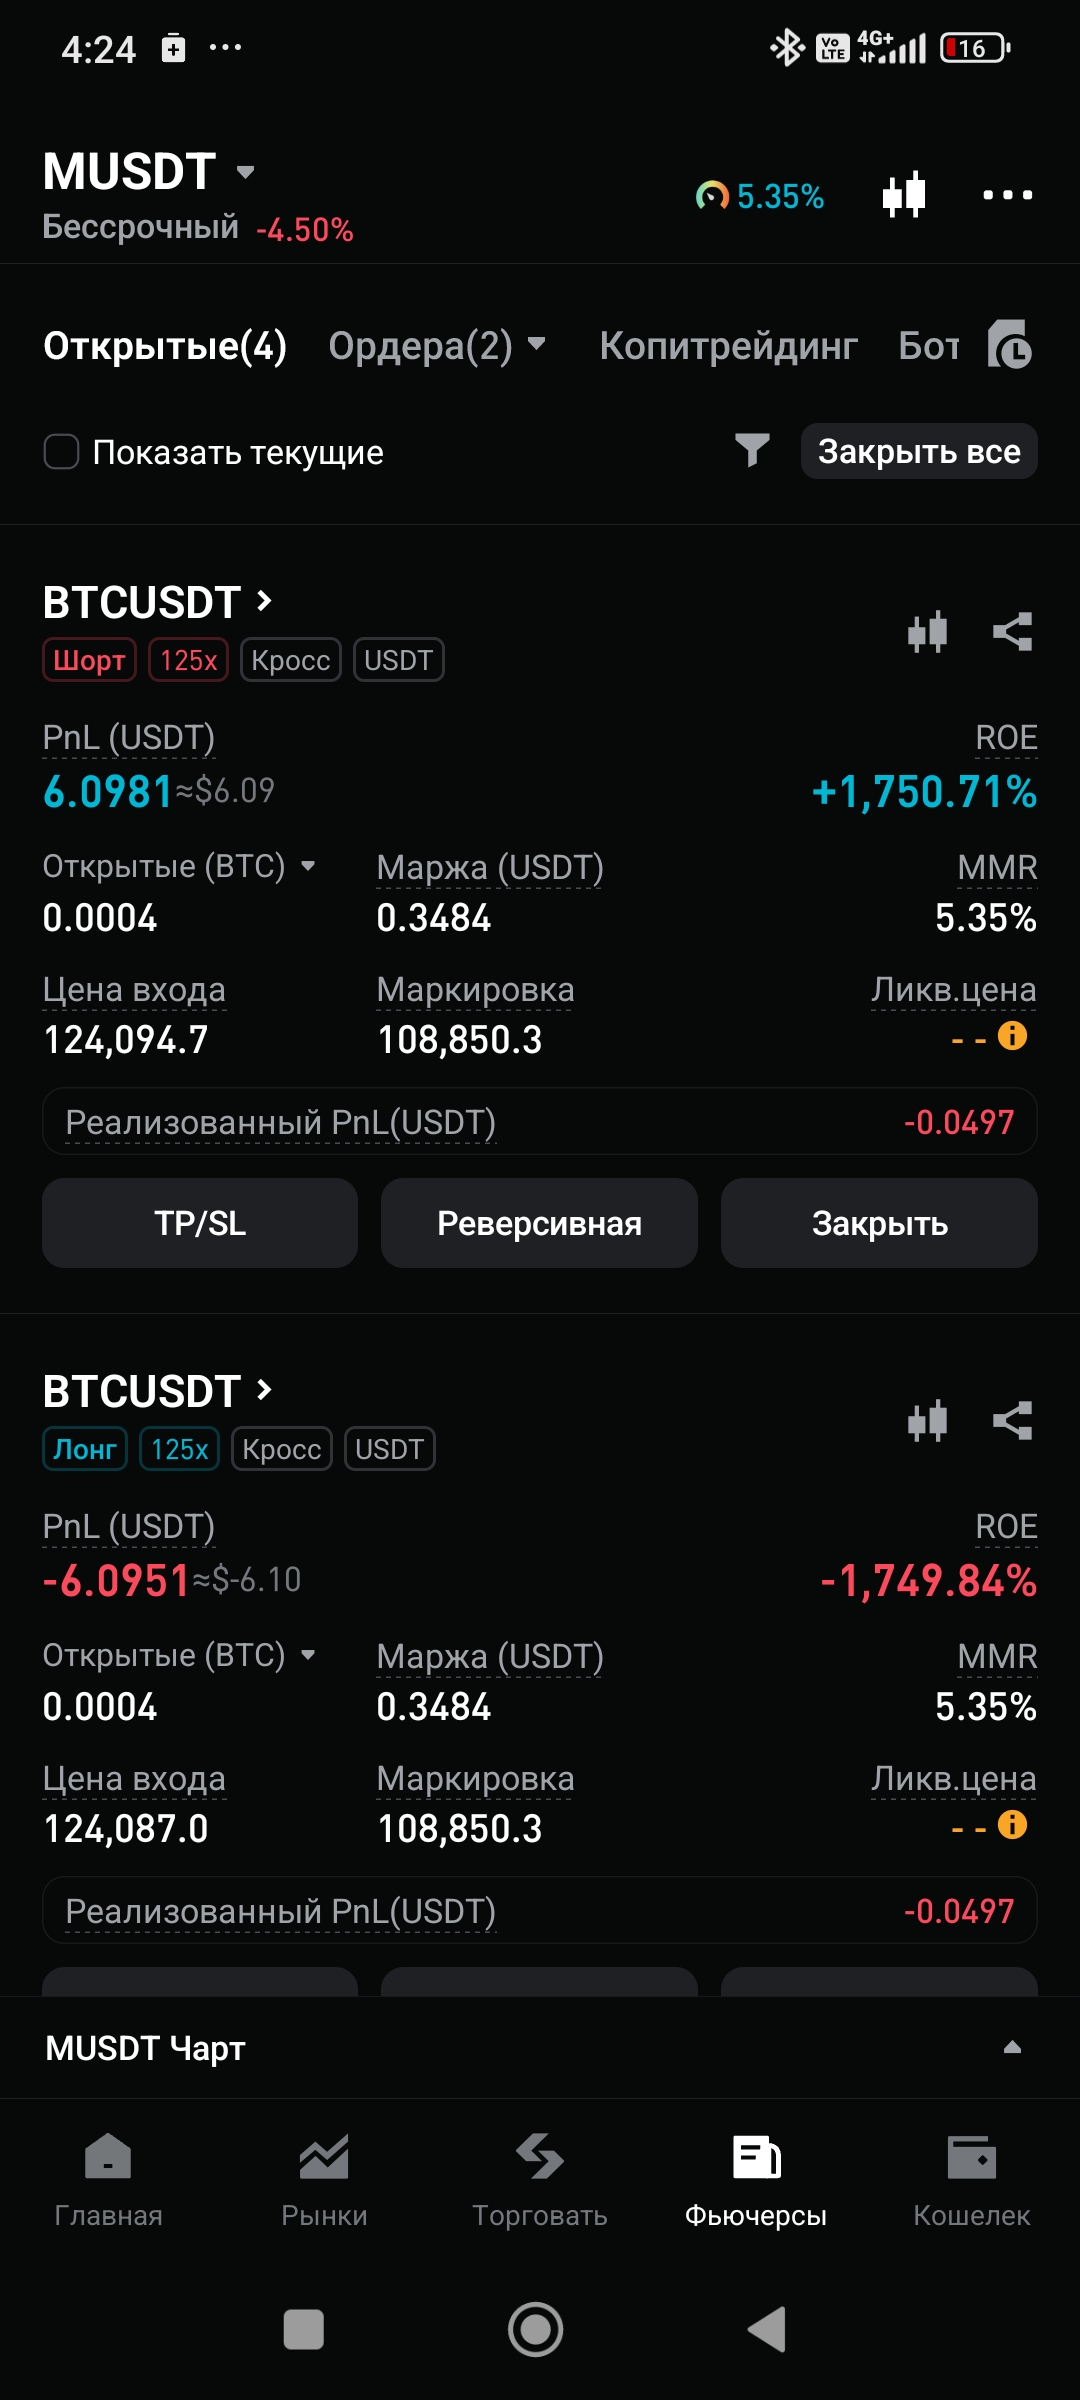
Task: Share the Short BTCUSDT position
Action: (1012, 632)
